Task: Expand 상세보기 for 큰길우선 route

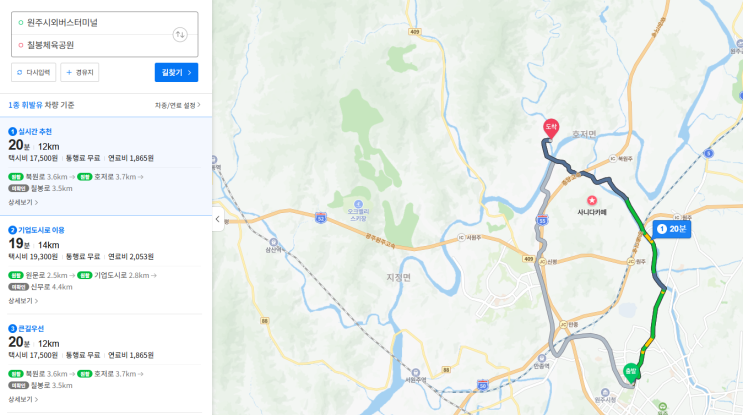Action: [23, 399]
